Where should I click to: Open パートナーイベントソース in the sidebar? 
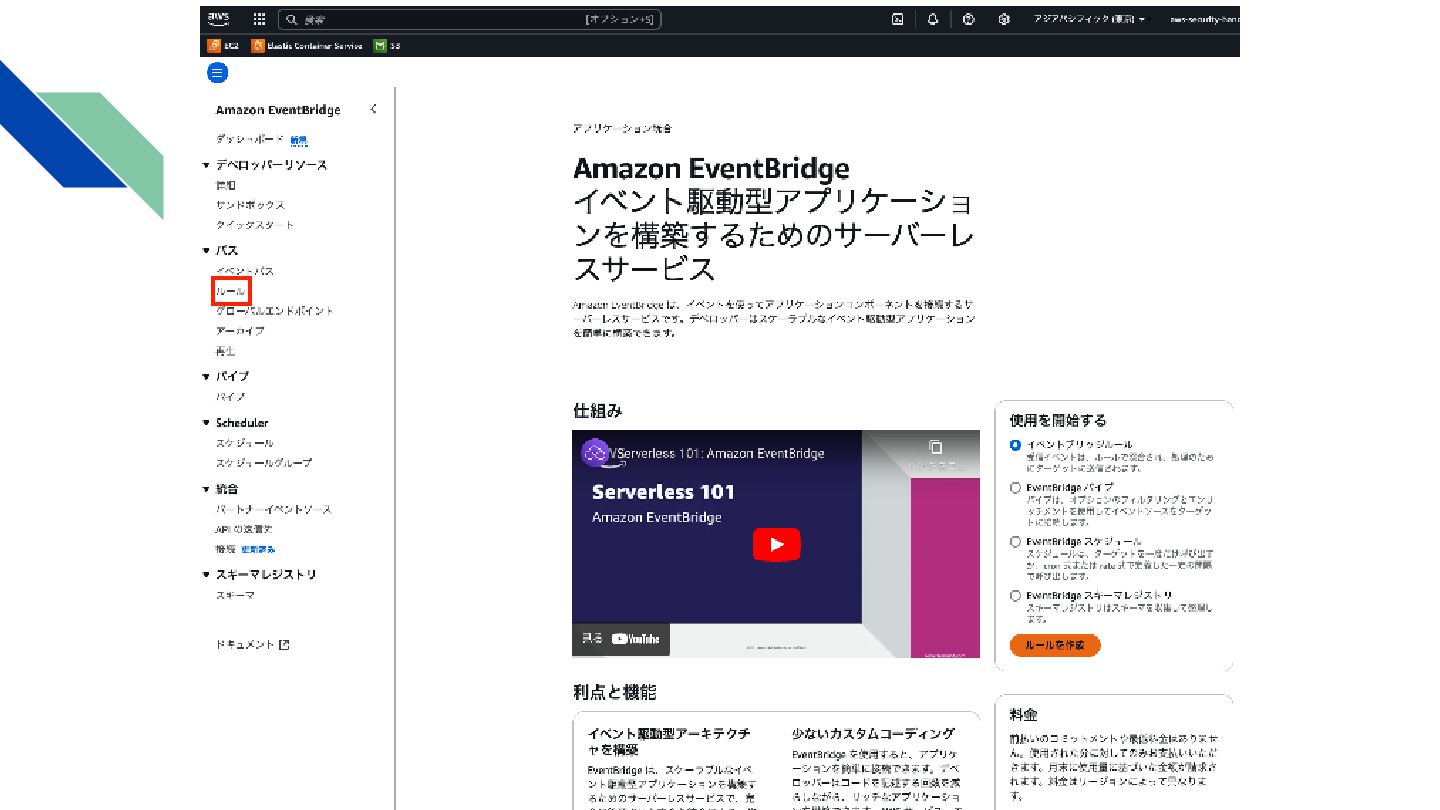point(274,509)
